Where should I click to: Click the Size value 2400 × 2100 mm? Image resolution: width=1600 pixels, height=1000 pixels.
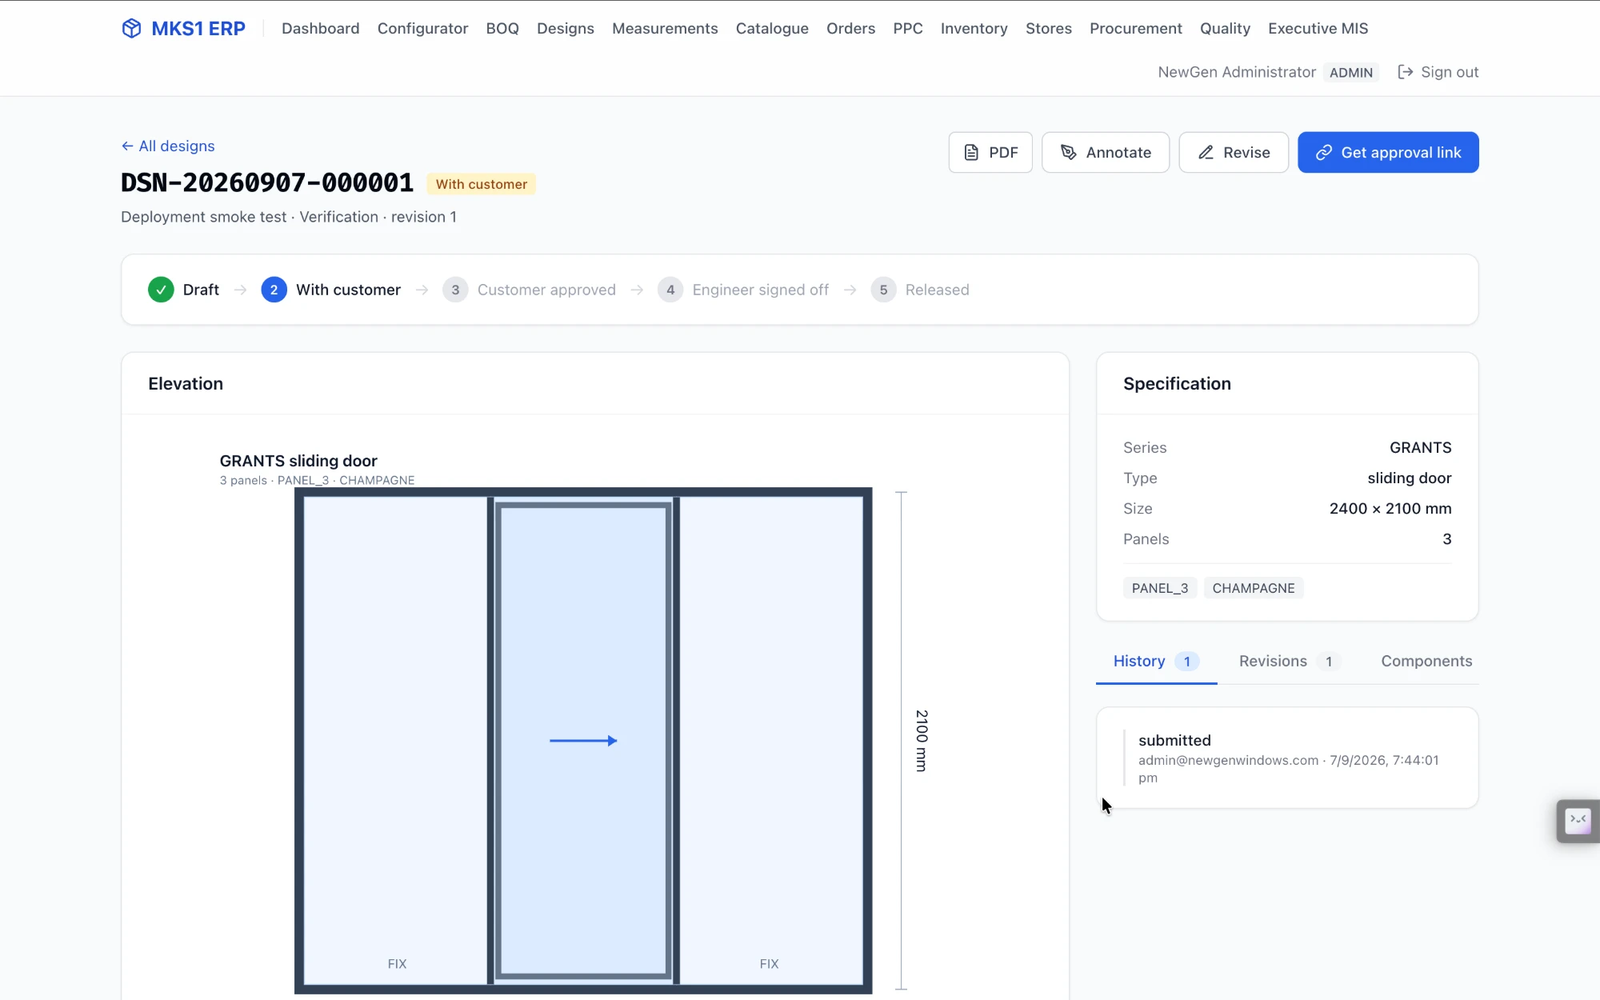coord(1390,509)
